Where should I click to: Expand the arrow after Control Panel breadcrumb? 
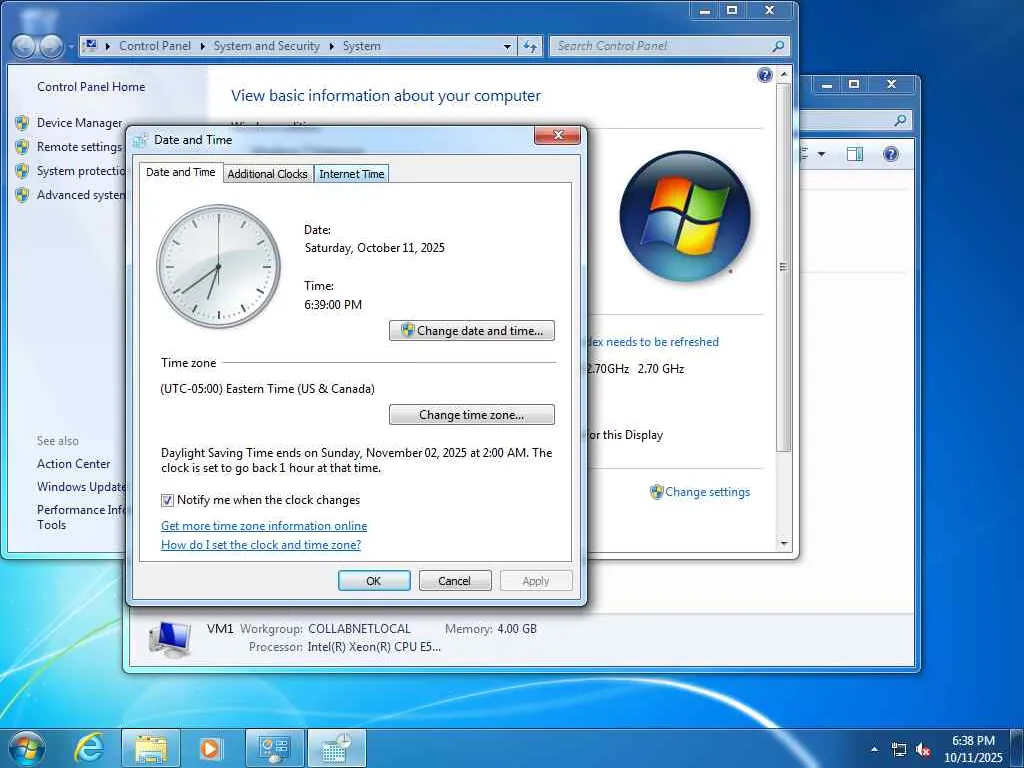click(202, 46)
